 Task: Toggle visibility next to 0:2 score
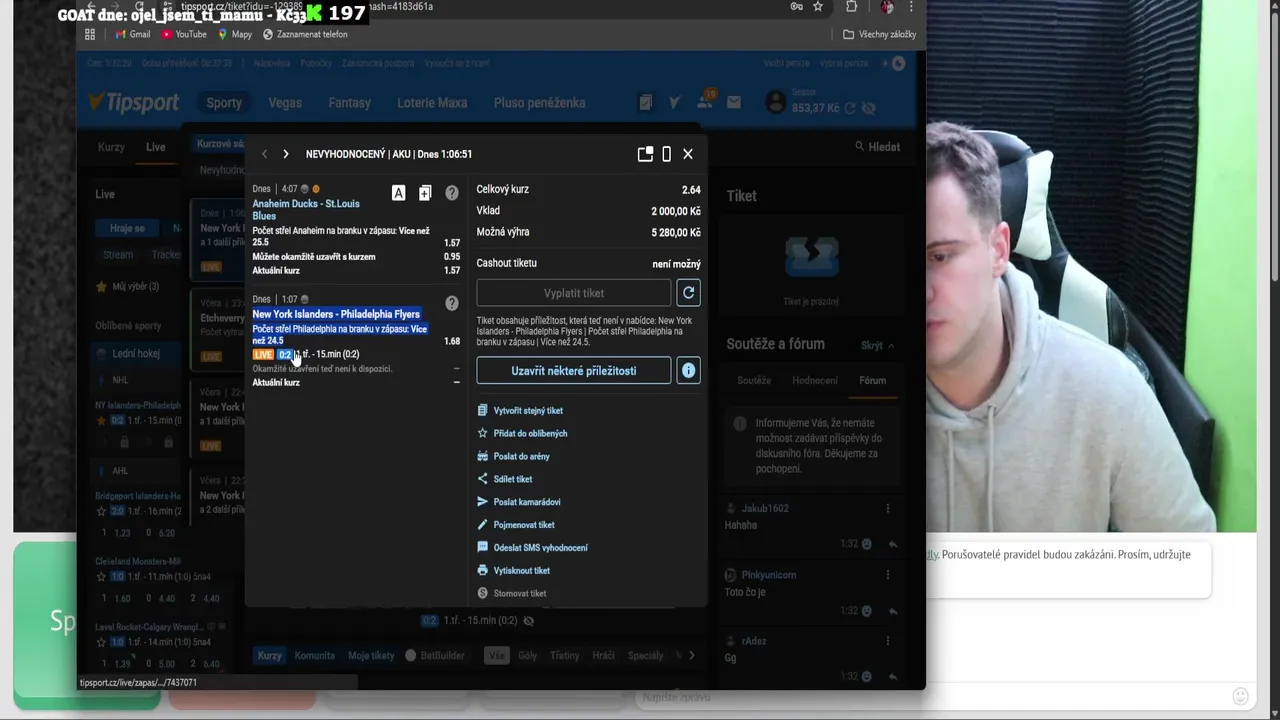click(x=529, y=621)
